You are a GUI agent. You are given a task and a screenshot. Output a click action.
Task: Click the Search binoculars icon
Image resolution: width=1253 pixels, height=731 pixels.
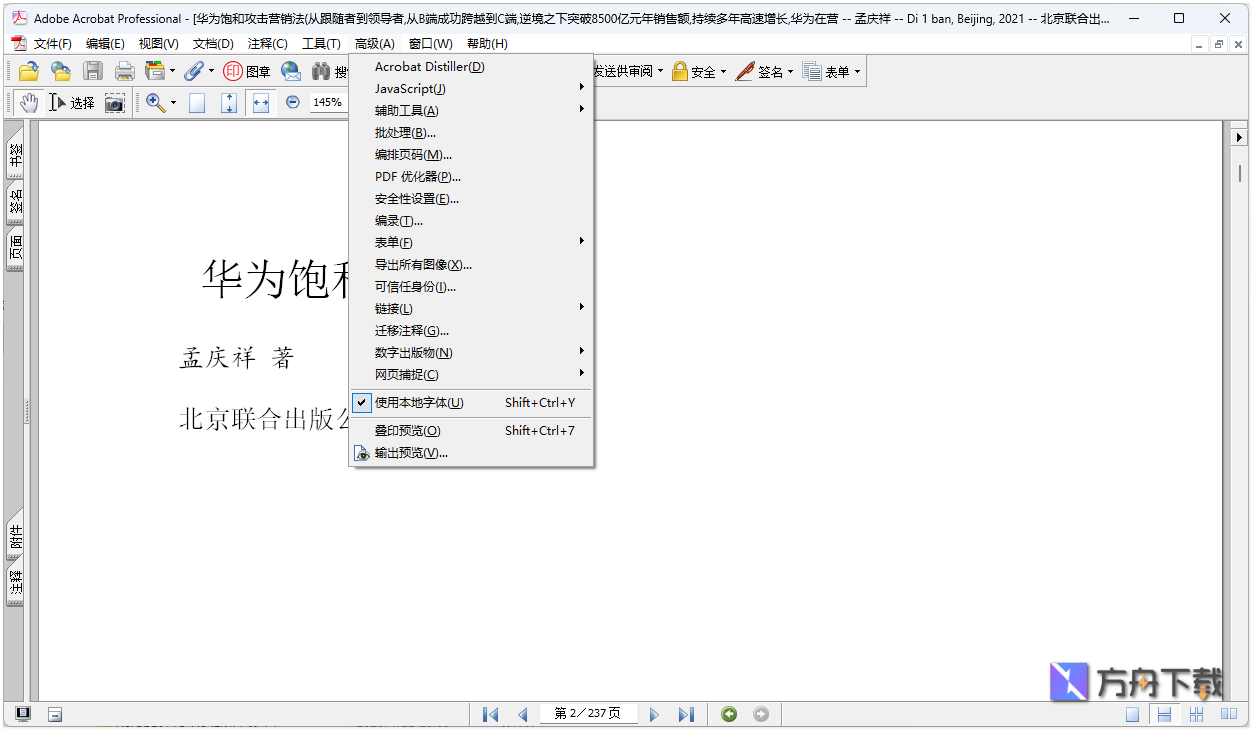pyautogui.click(x=321, y=71)
